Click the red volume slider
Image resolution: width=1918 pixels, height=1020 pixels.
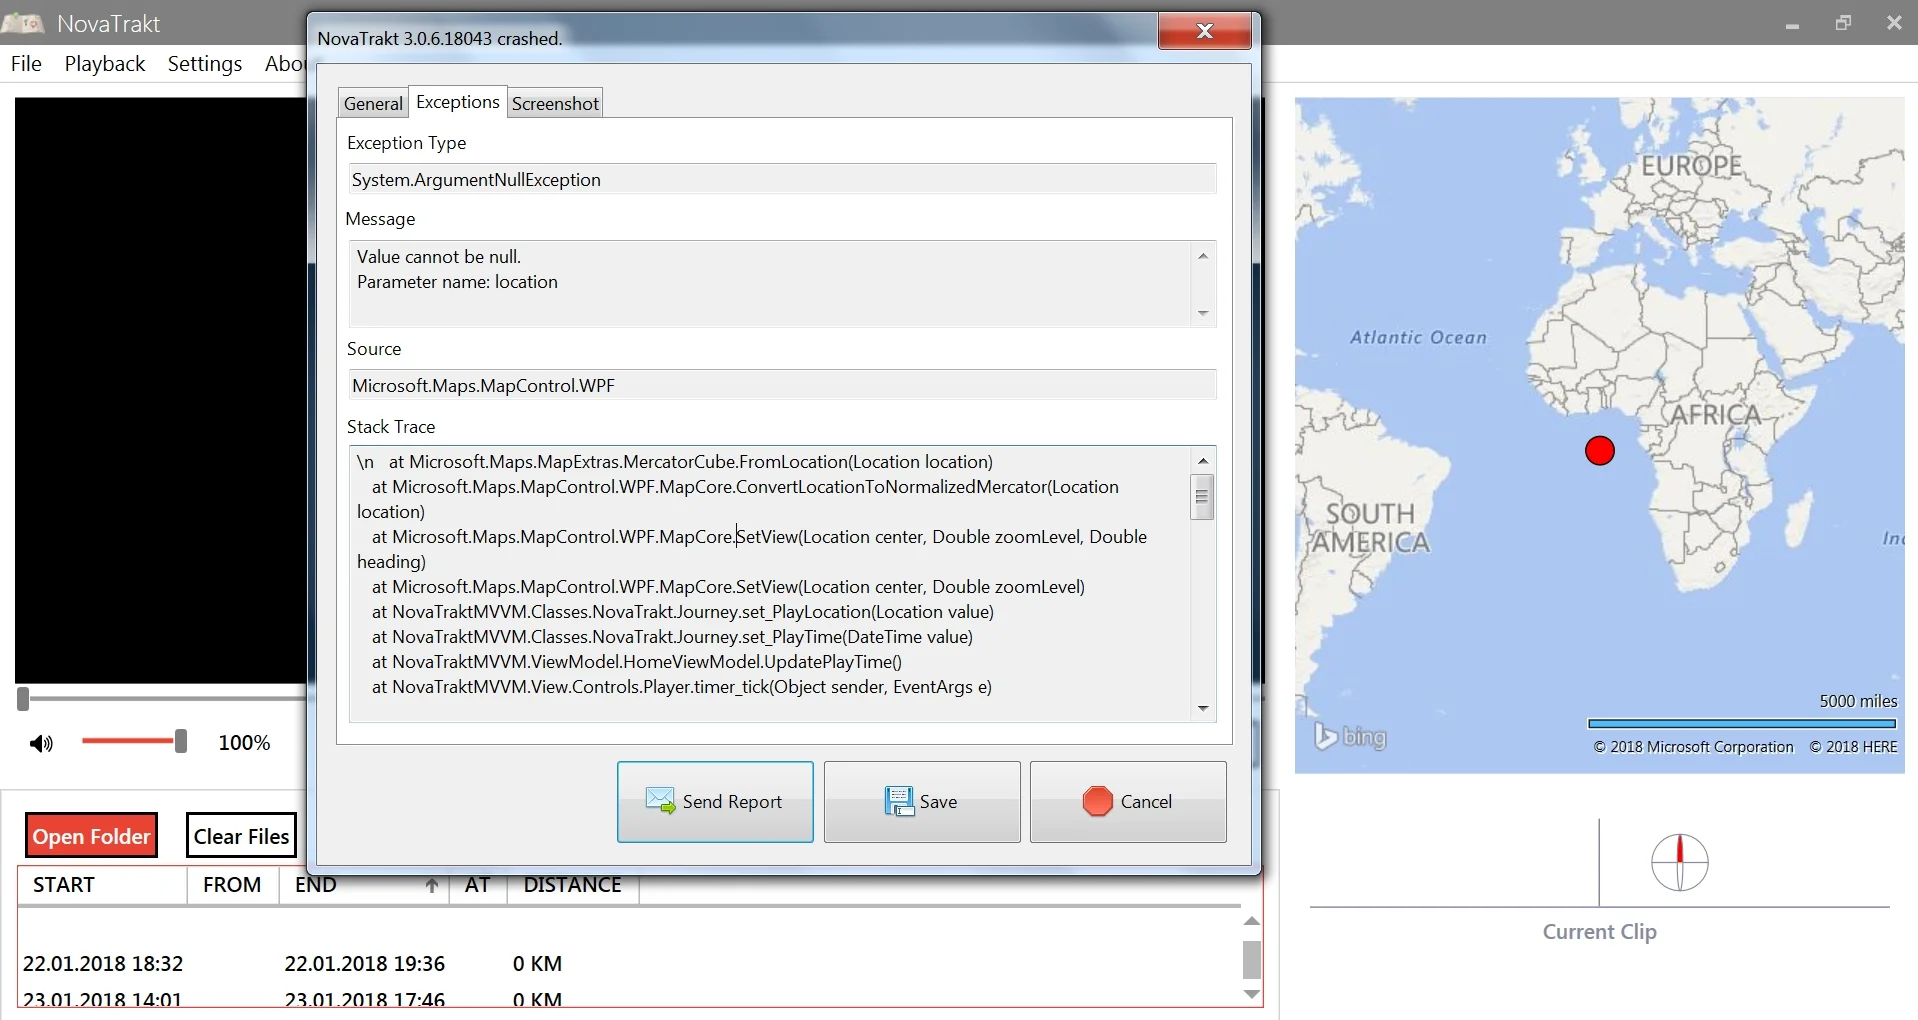130,741
